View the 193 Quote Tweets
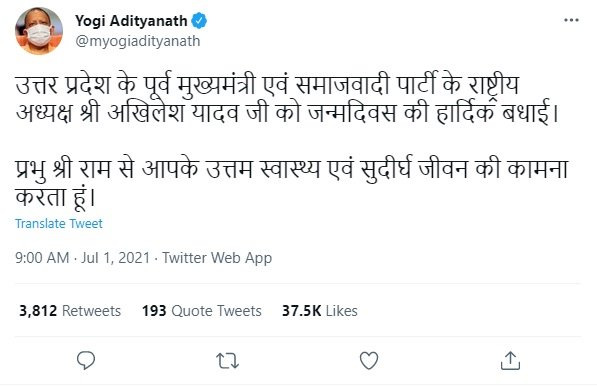Image resolution: width=597 pixels, height=387 pixels. pos(202,311)
